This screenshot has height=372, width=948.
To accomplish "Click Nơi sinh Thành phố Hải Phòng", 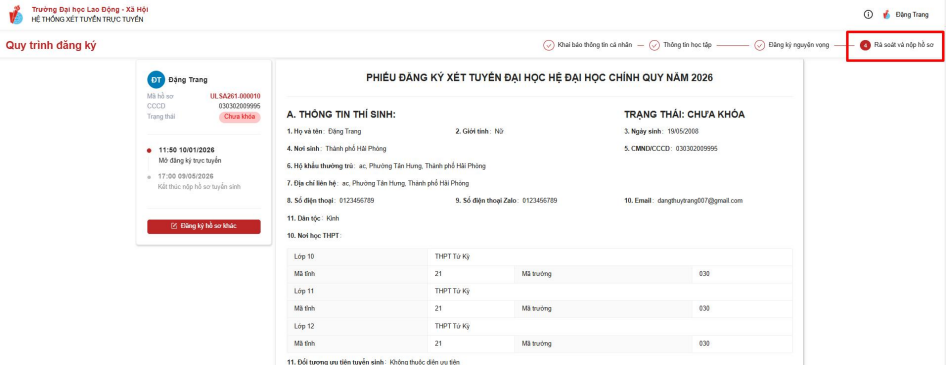I will click(356, 148).
